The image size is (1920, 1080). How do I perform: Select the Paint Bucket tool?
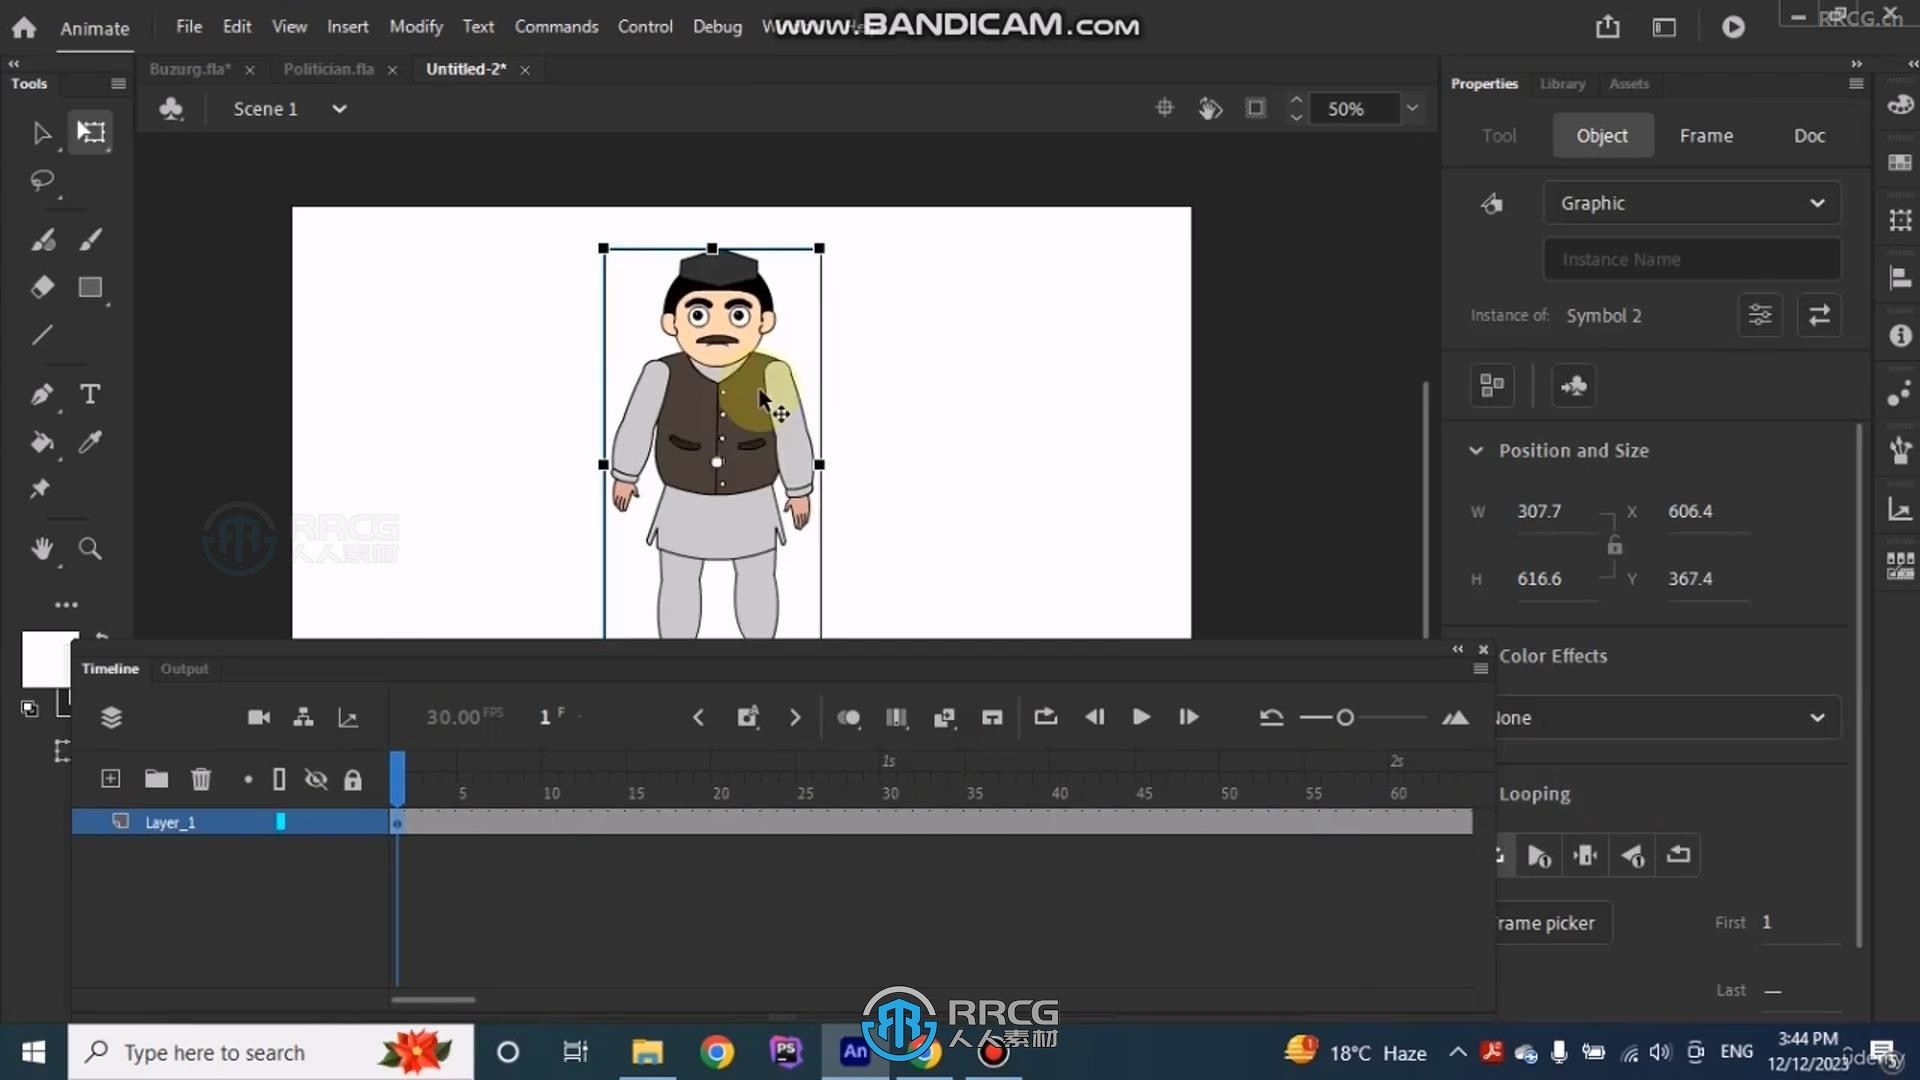[42, 440]
